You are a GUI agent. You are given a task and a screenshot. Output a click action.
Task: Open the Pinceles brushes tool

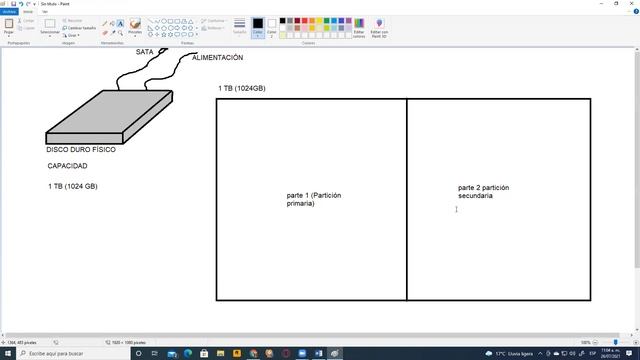(135, 27)
